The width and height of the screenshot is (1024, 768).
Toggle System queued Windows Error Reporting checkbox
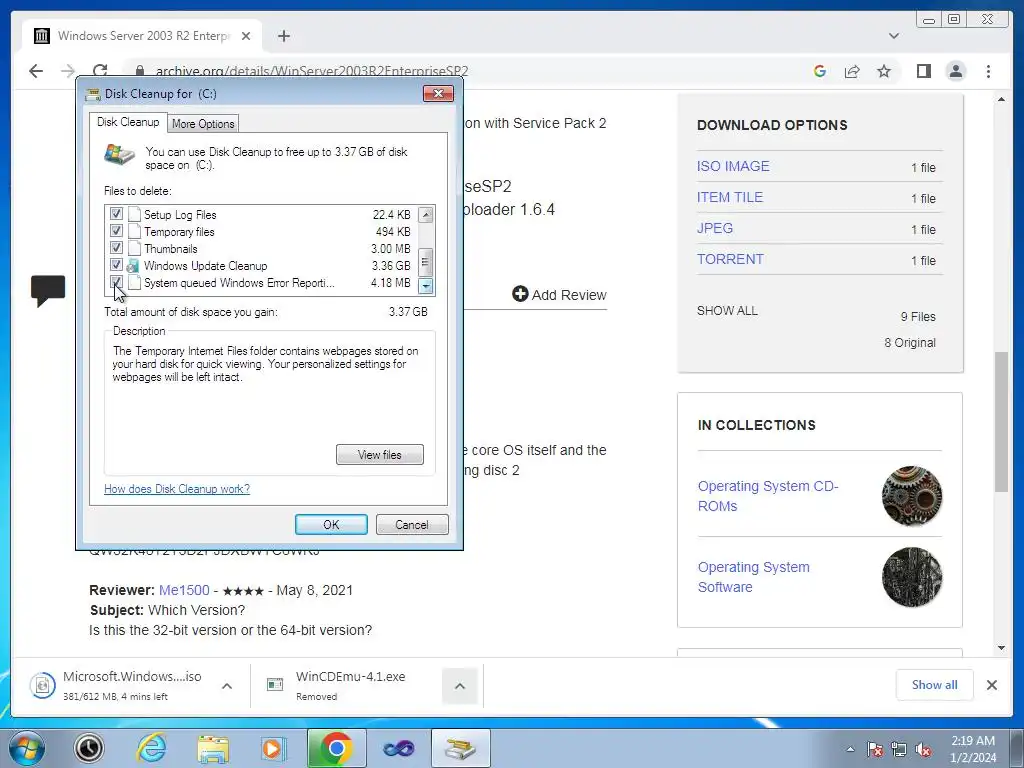pos(116,281)
